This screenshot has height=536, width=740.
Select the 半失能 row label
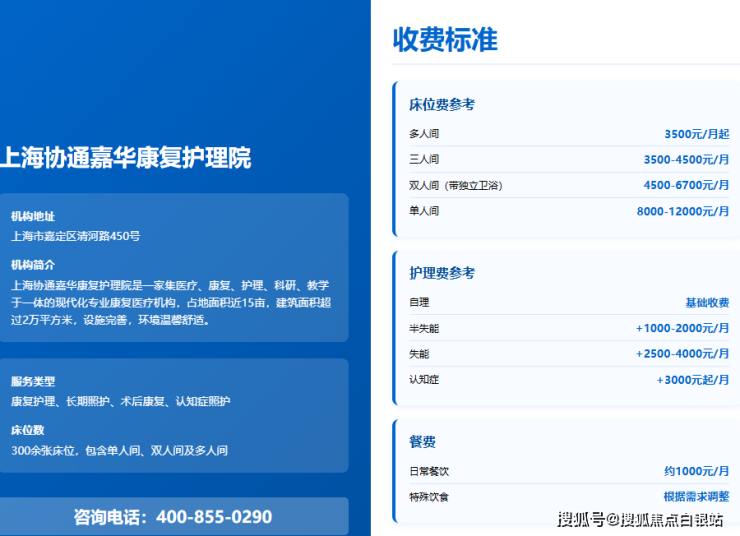424,328
